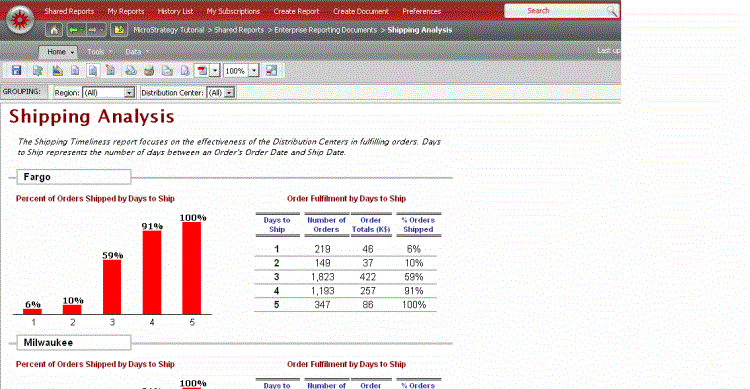
Task: Expand the Region grouping dropdown
Action: (x=129, y=92)
